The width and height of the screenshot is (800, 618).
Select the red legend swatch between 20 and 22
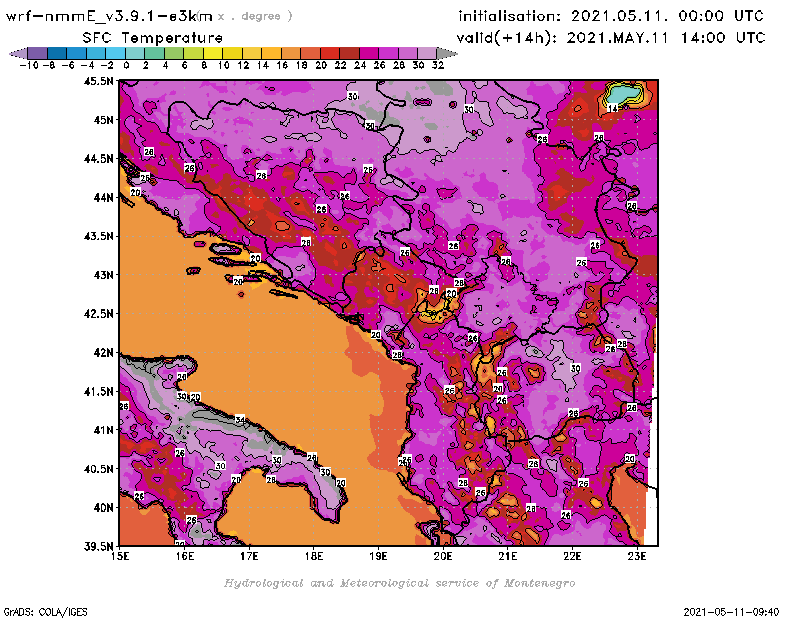(330, 54)
